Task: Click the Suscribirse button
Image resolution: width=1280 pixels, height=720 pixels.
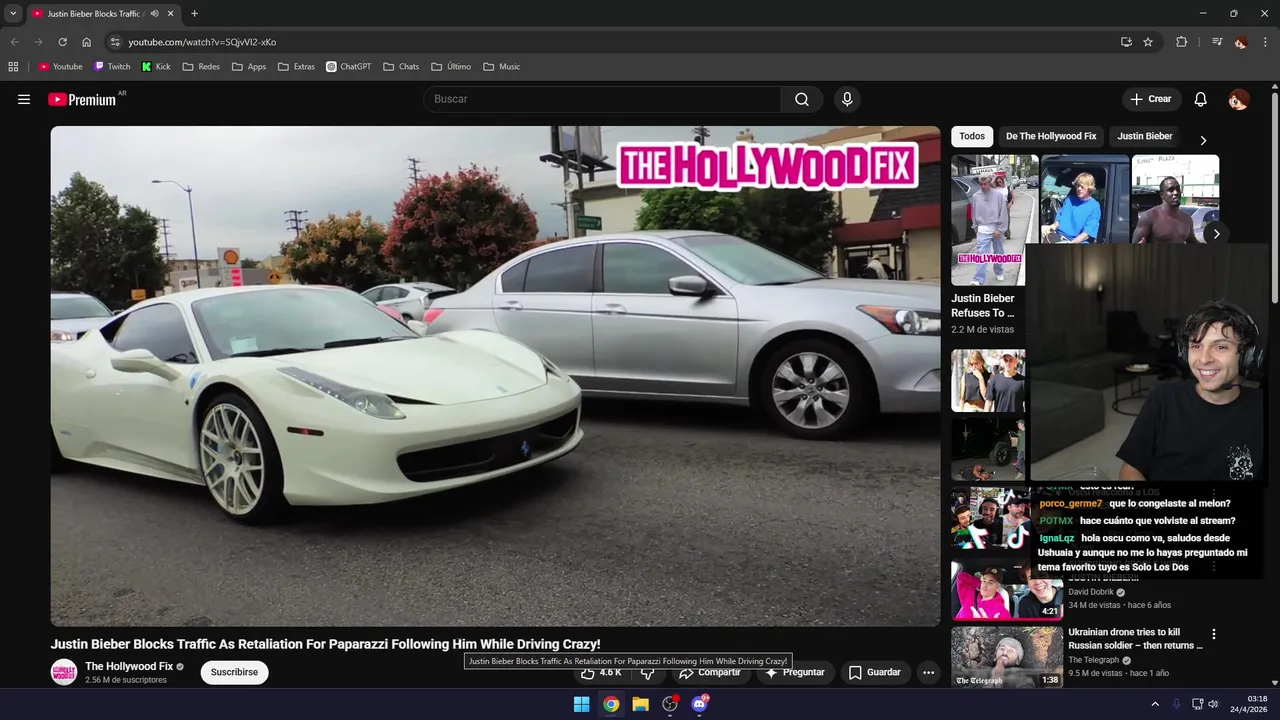Action: coord(234,672)
